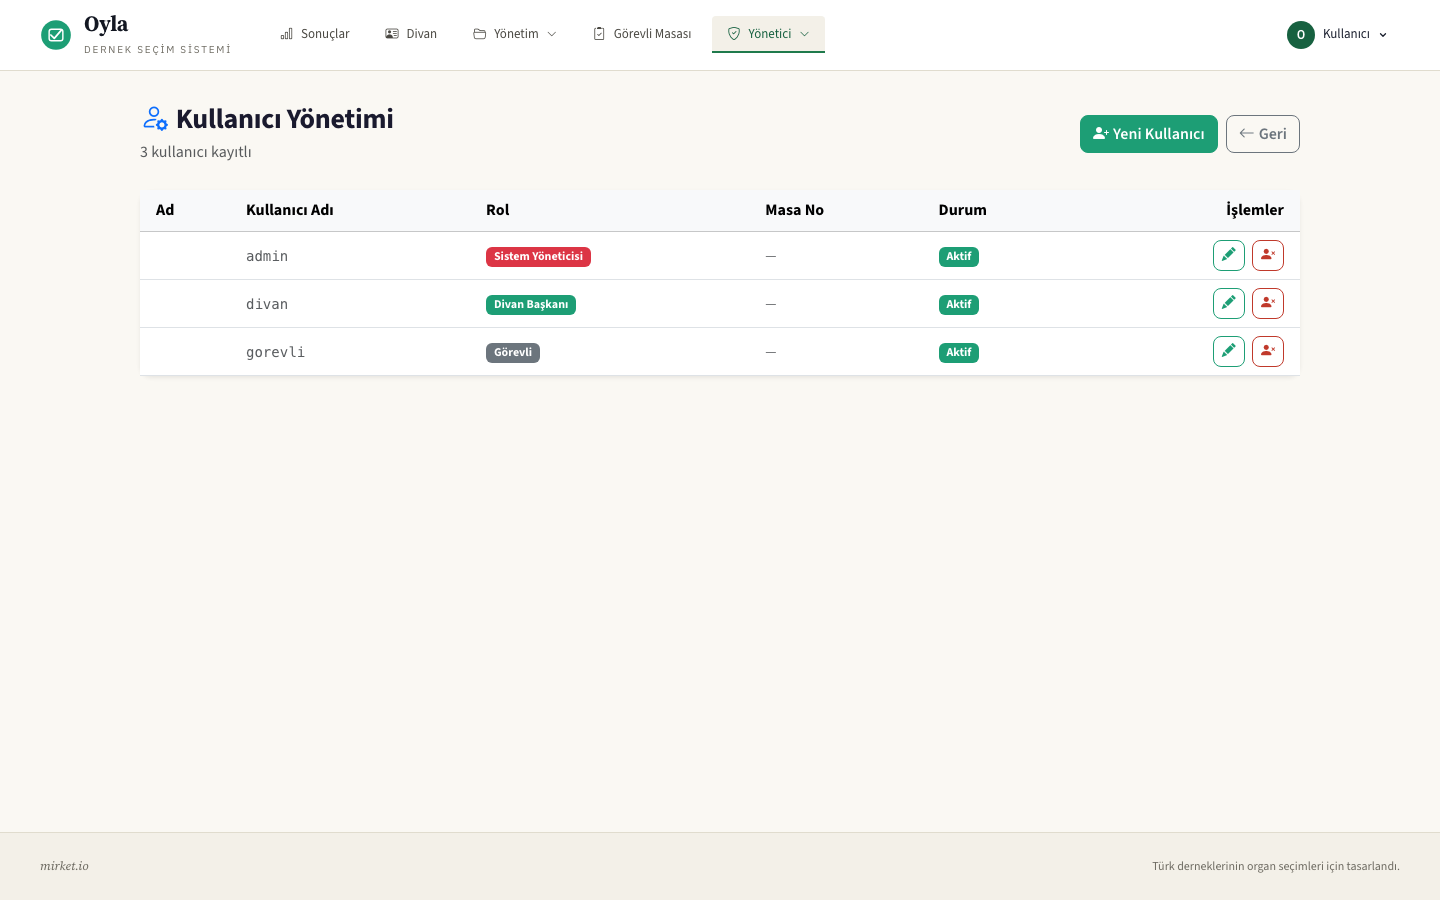Click the user-gear icon beside Kullanıcı Yönetimi
Viewport: 1440px width, 900px height.
point(155,119)
